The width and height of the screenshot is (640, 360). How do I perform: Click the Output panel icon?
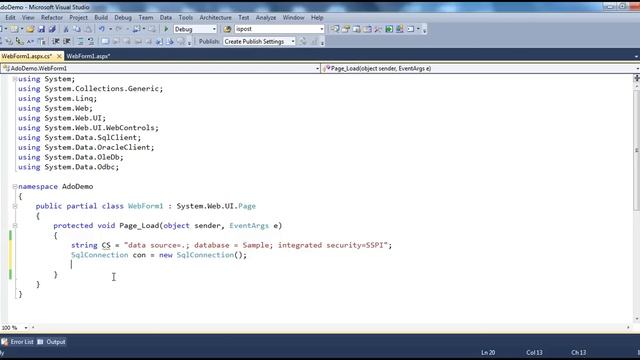coord(40,342)
